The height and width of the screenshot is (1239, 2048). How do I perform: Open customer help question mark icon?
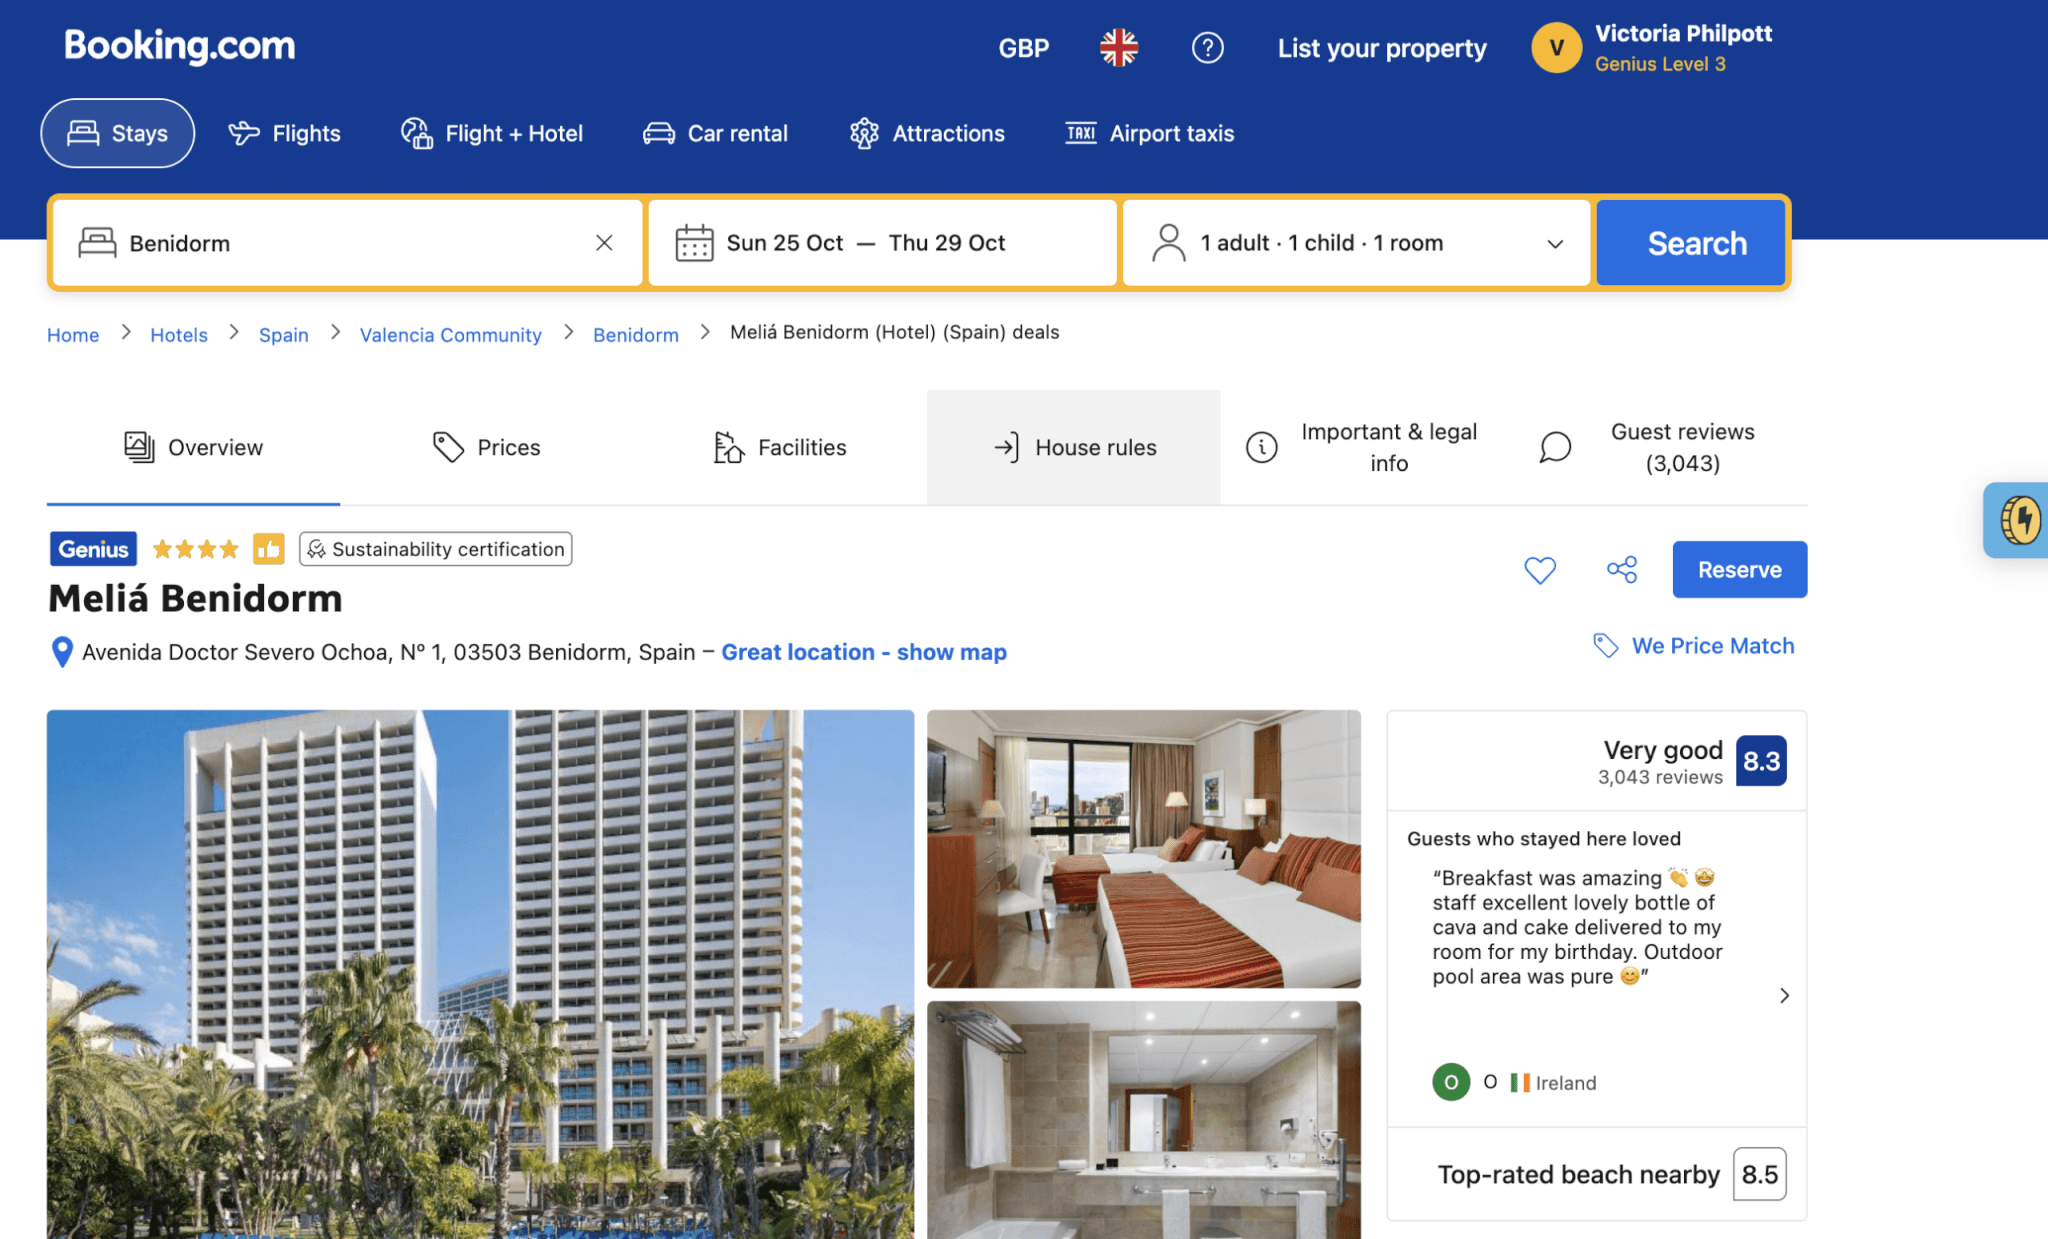[1207, 48]
